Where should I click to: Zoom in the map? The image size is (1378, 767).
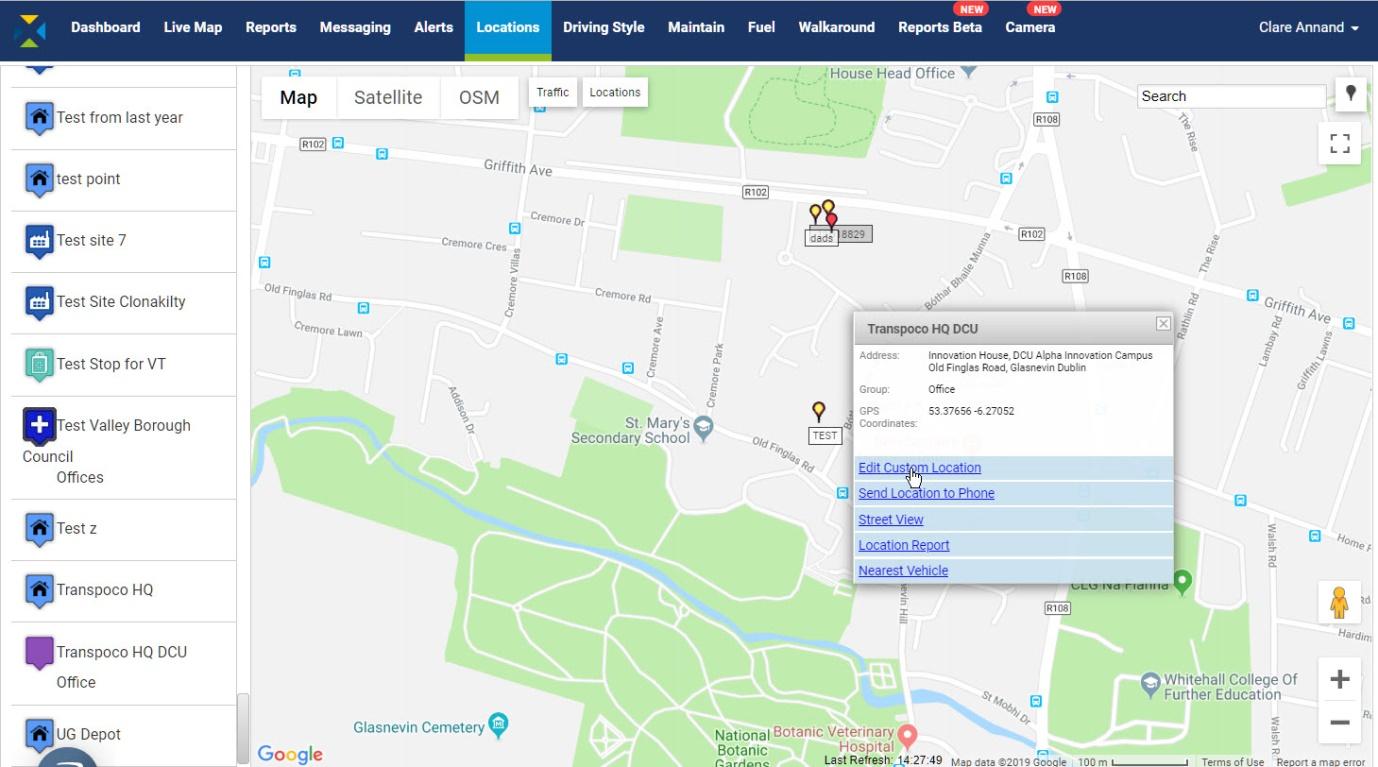(x=1339, y=680)
